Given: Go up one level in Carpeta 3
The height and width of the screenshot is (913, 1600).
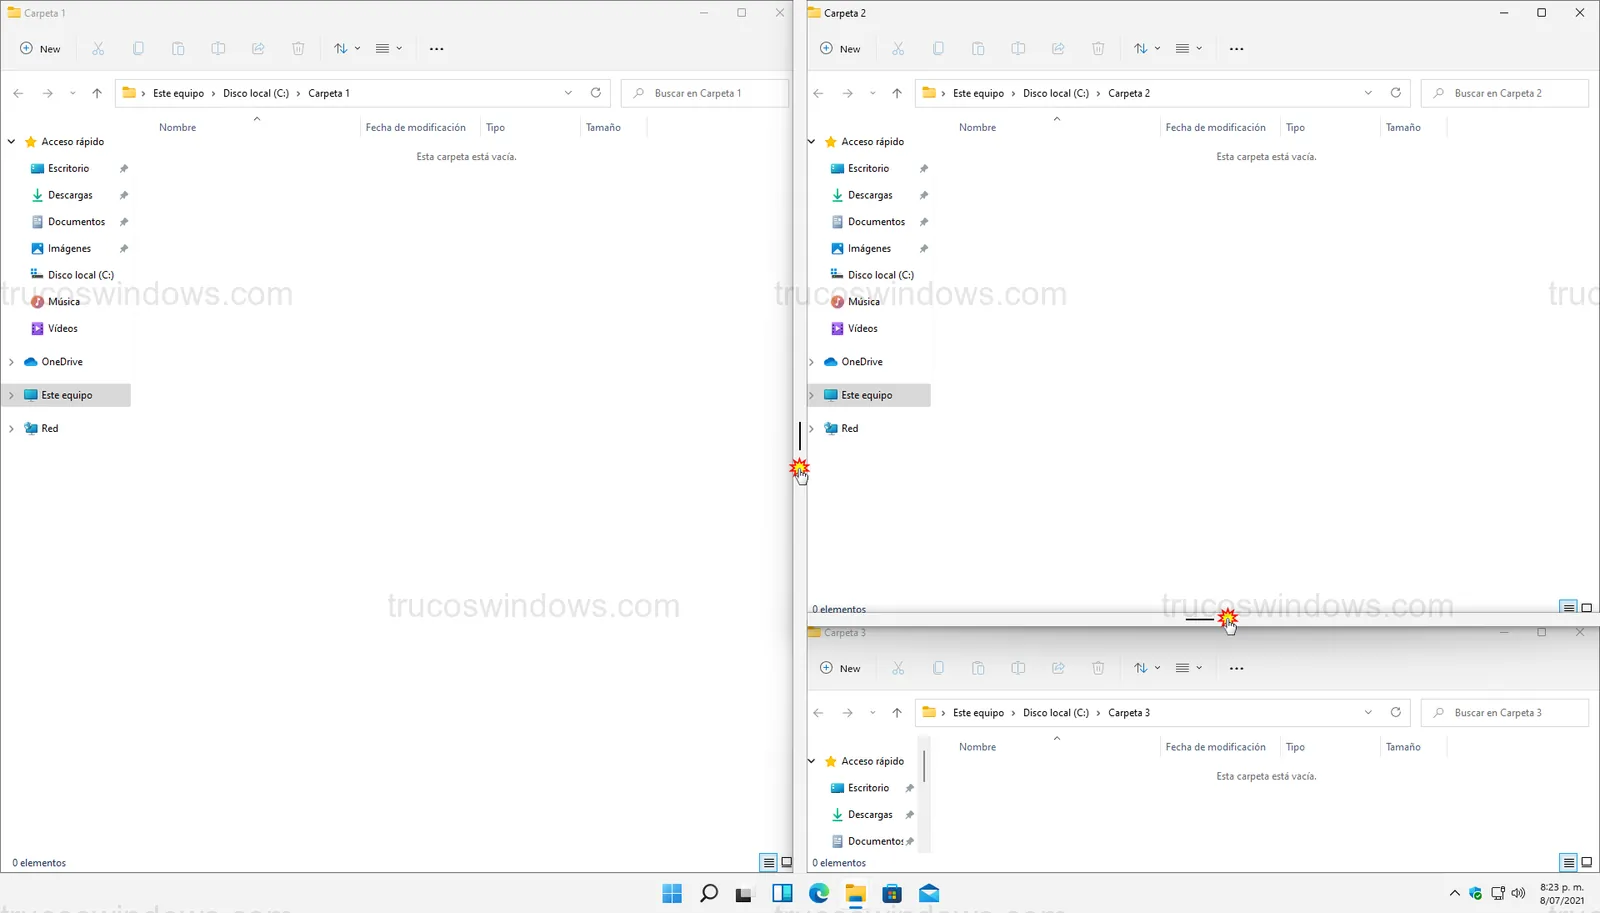Looking at the screenshot, I should 897,713.
